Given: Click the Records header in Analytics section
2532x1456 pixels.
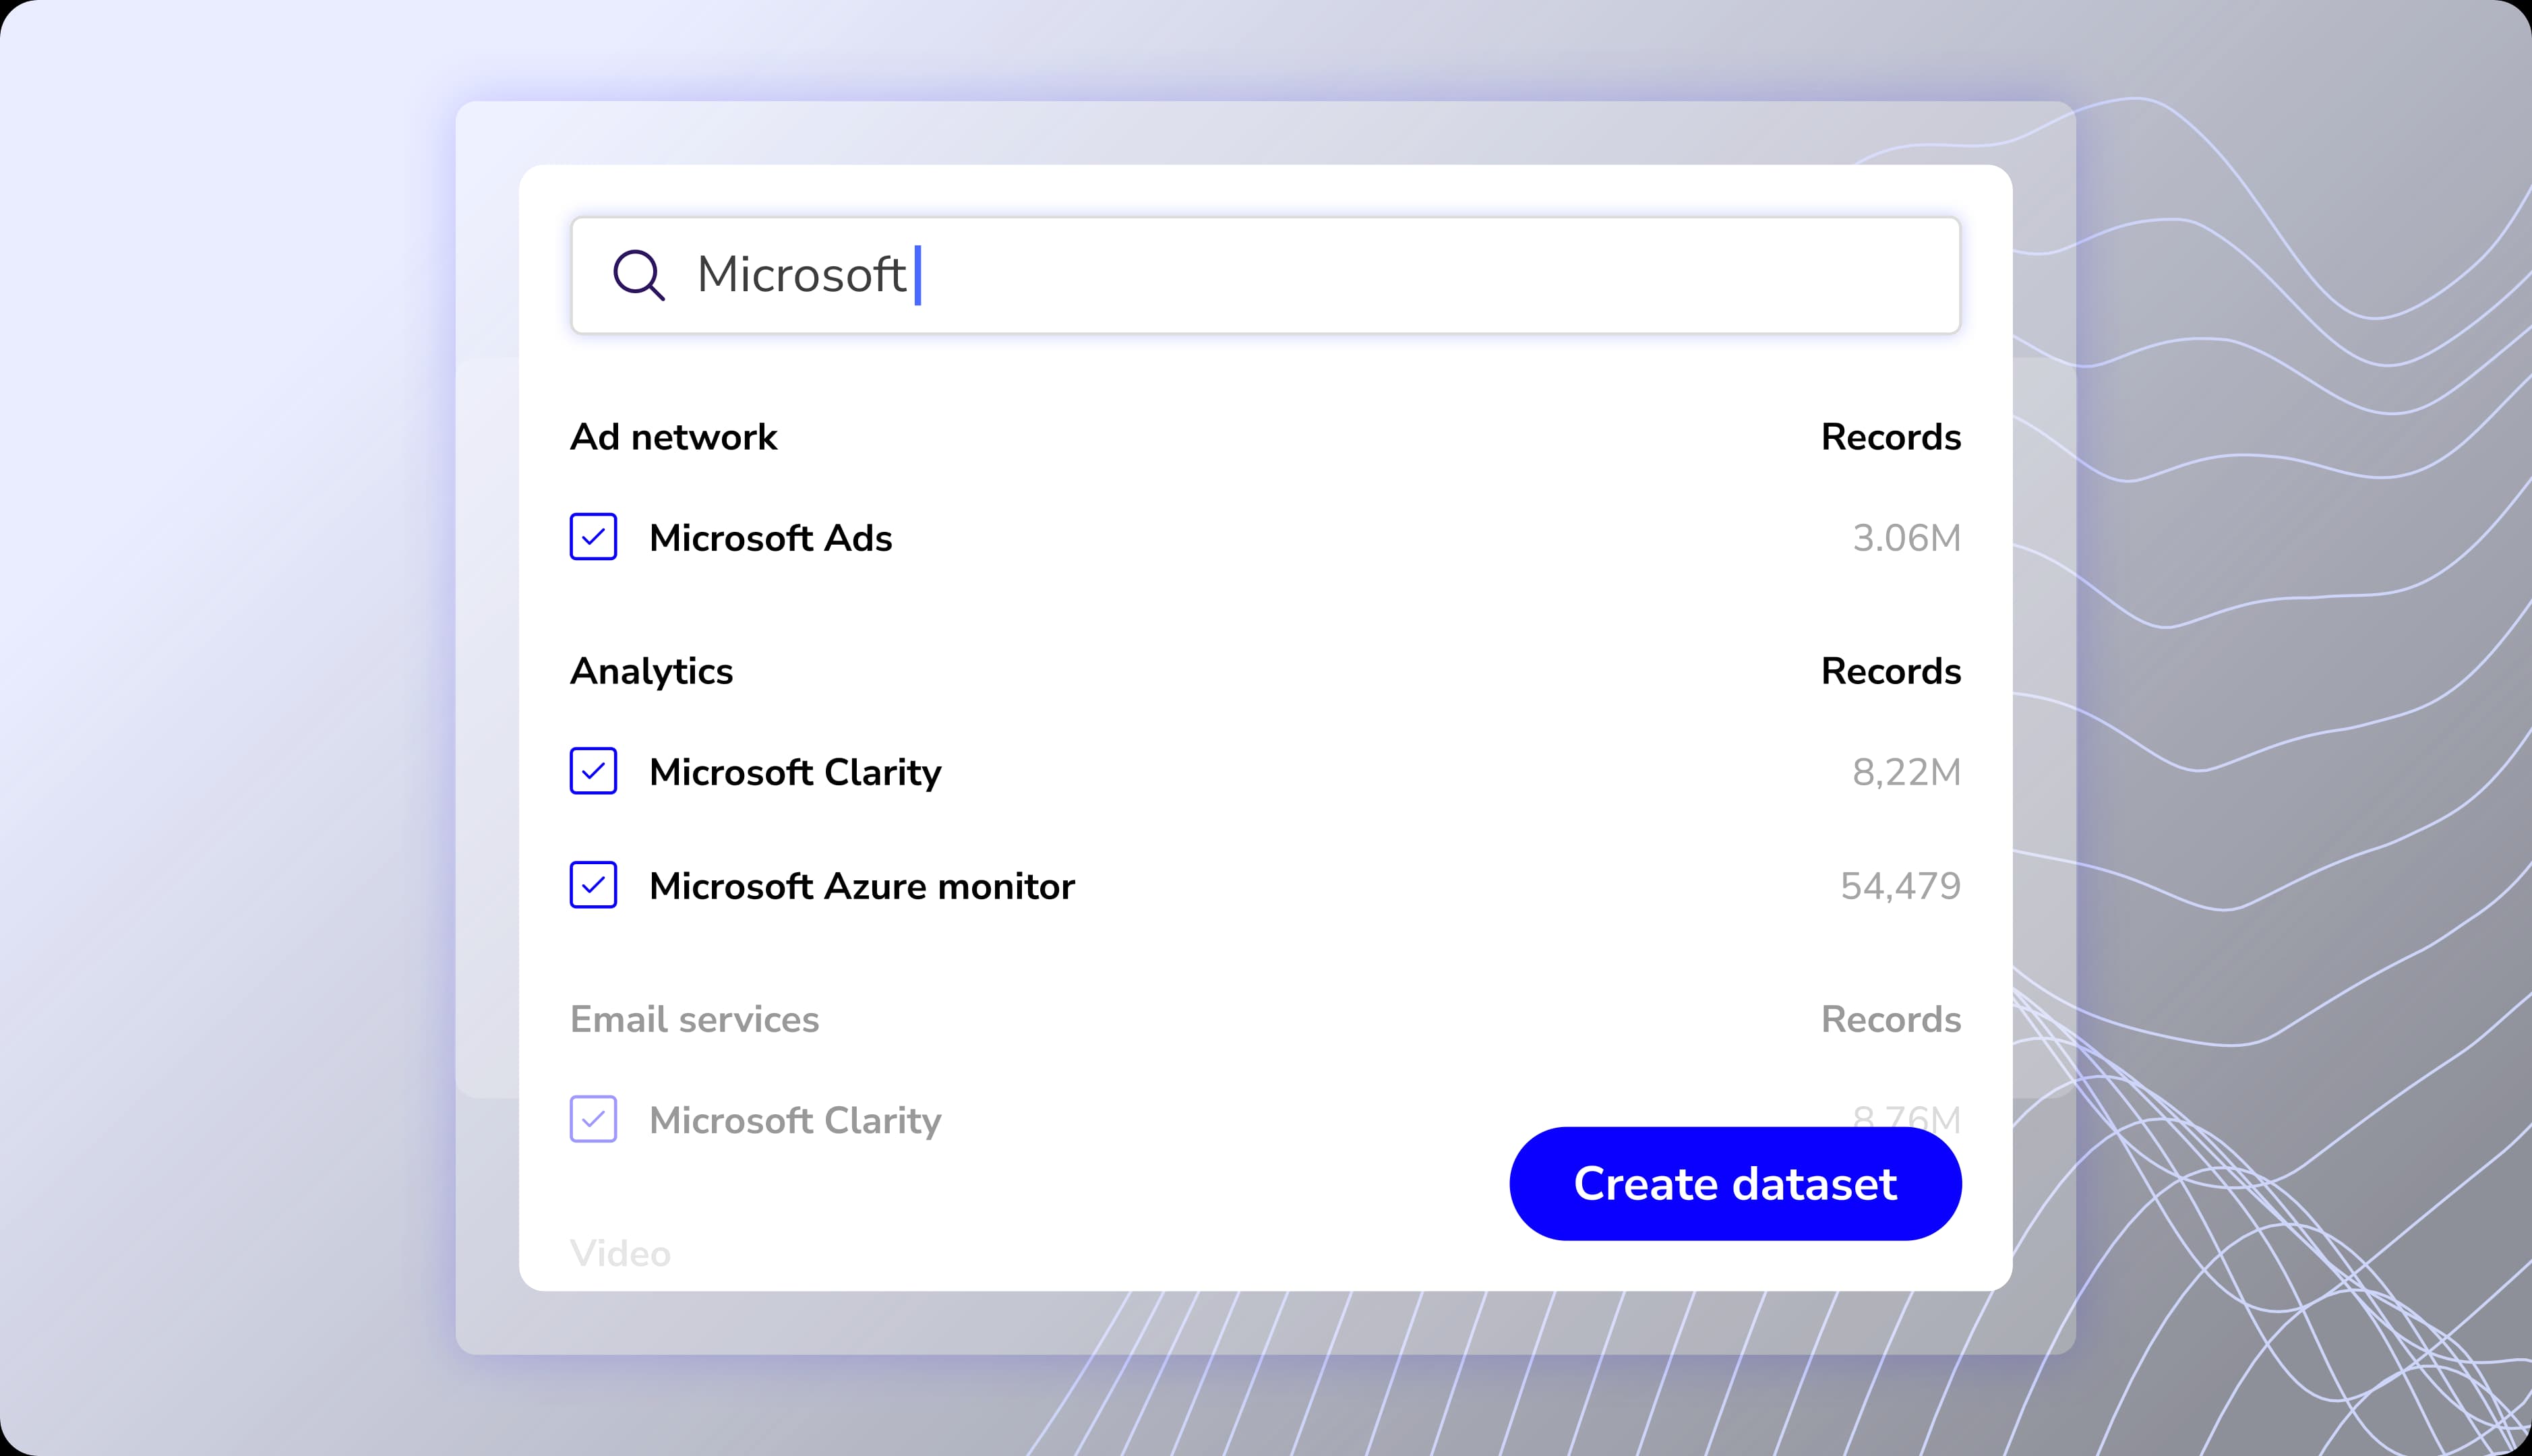Looking at the screenshot, I should 1890,671.
